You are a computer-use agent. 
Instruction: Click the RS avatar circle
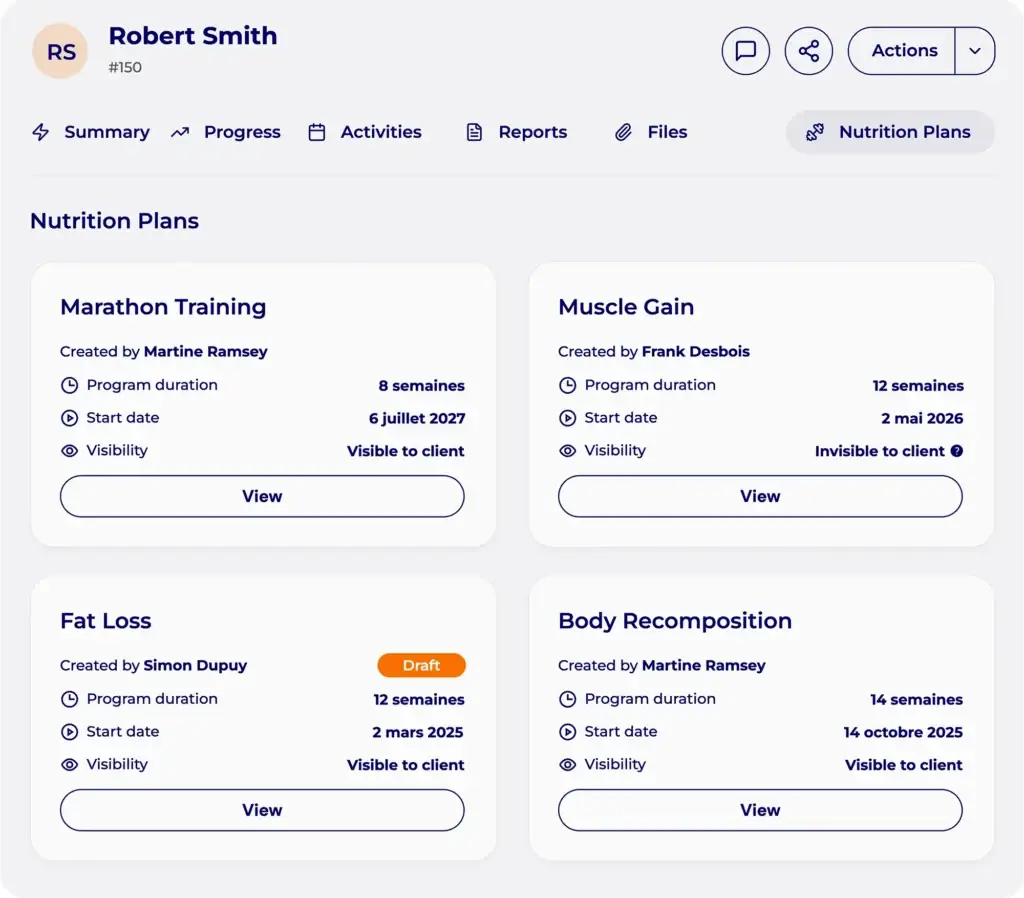click(61, 52)
